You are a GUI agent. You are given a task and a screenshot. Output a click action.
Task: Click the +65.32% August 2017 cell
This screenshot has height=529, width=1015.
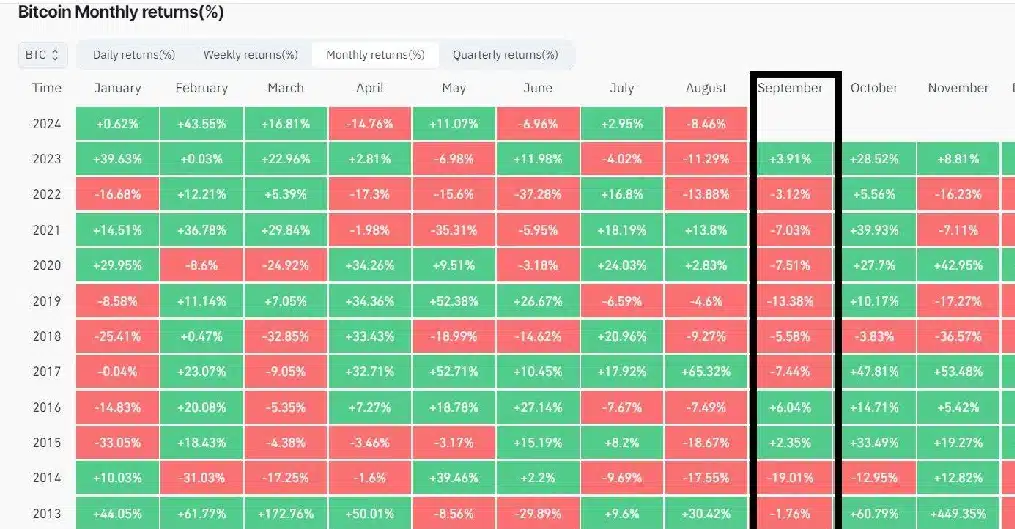(706, 372)
